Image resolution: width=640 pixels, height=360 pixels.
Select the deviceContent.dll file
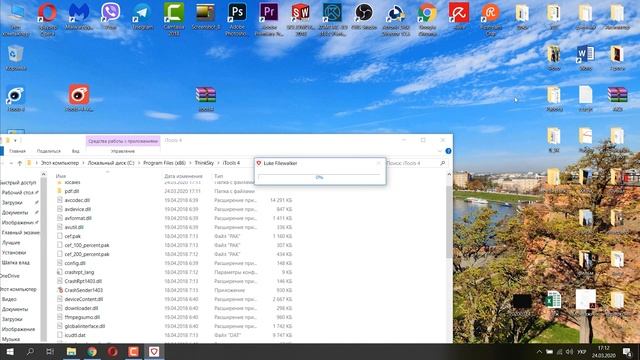[84, 299]
